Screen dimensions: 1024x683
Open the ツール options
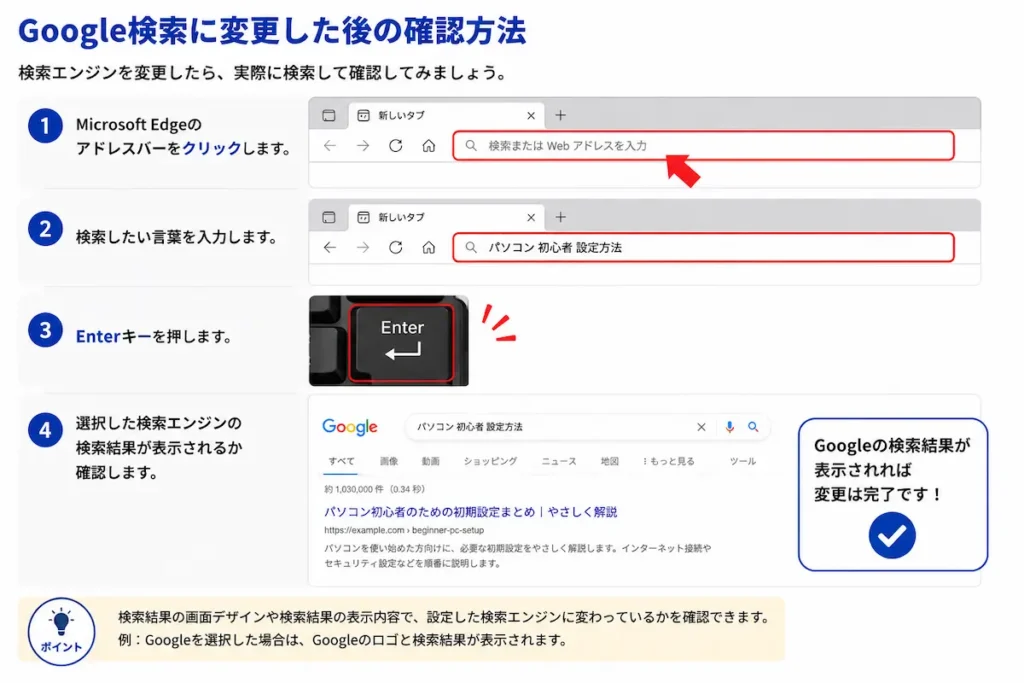743,461
